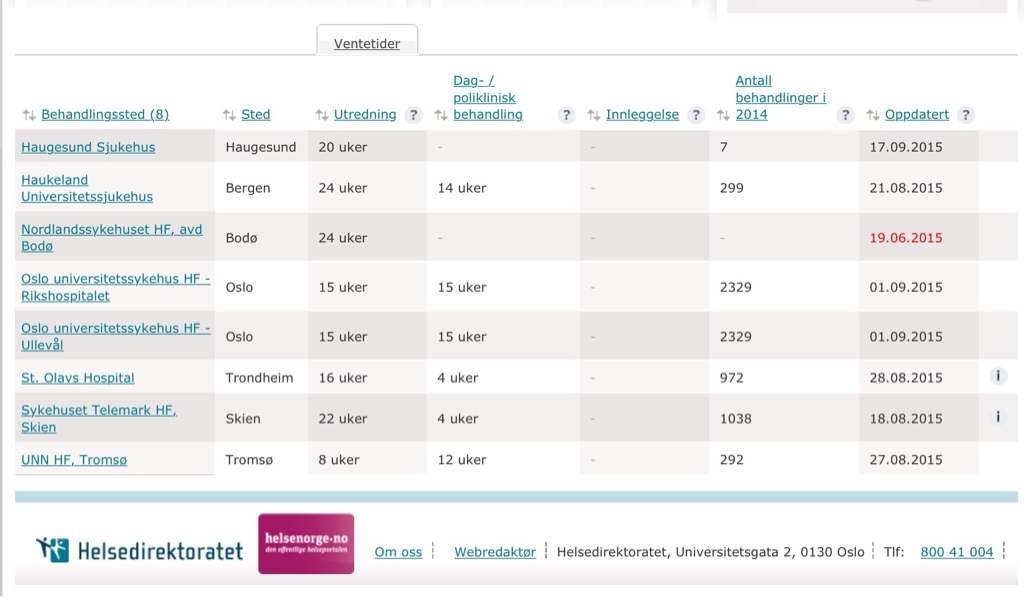
Task: Sort table by Oppdatert date
Action: tap(916, 115)
